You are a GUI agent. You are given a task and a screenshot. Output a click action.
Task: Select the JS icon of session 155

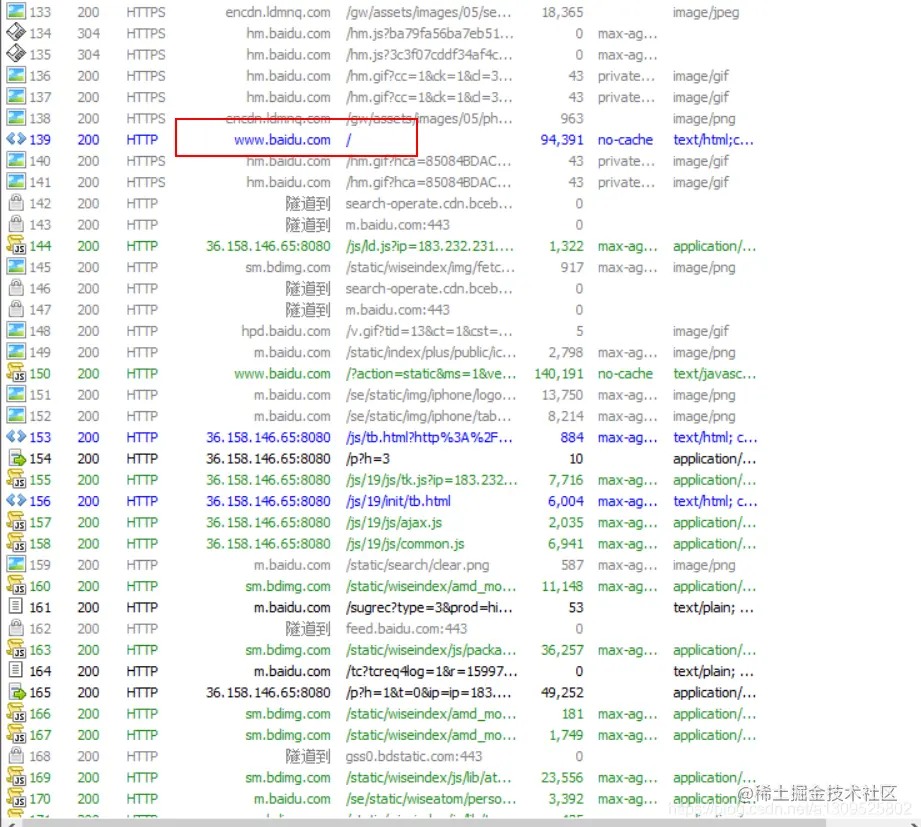click(16, 479)
